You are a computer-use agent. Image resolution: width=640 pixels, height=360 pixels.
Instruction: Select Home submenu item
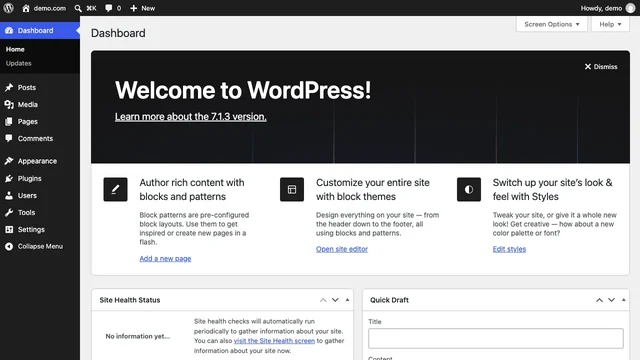tap(15, 49)
